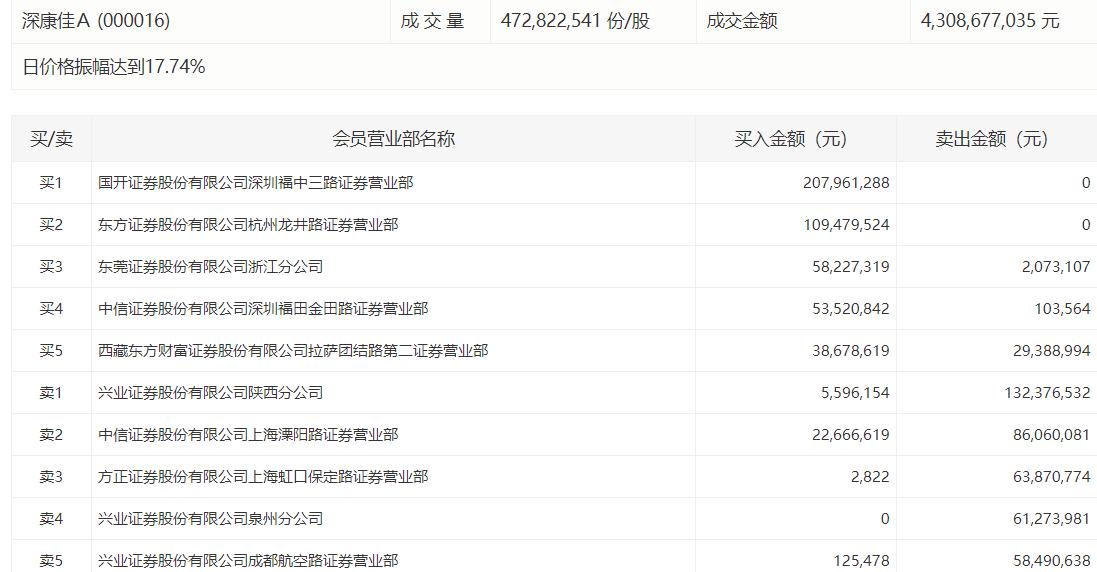Viewport: 1097px width, 572px height.
Task: Click buy amount 22,666,619
Action: (x=851, y=435)
